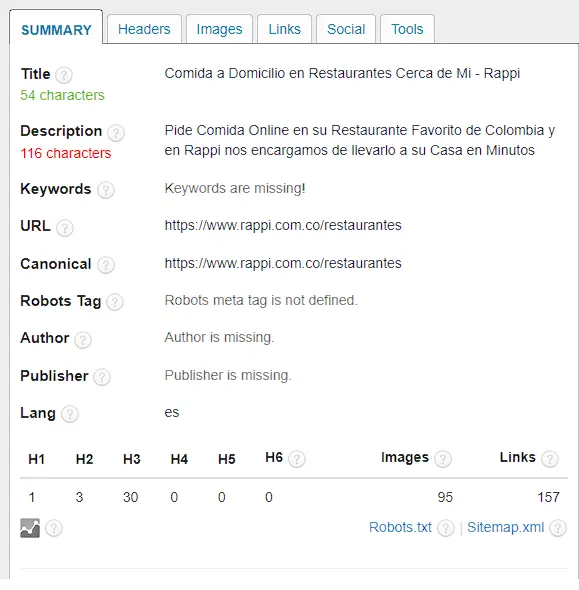Image resolution: width=579 pixels, height=590 pixels.
Task: Click the Lang value 'es'
Action: pyautogui.click(x=172, y=412)
